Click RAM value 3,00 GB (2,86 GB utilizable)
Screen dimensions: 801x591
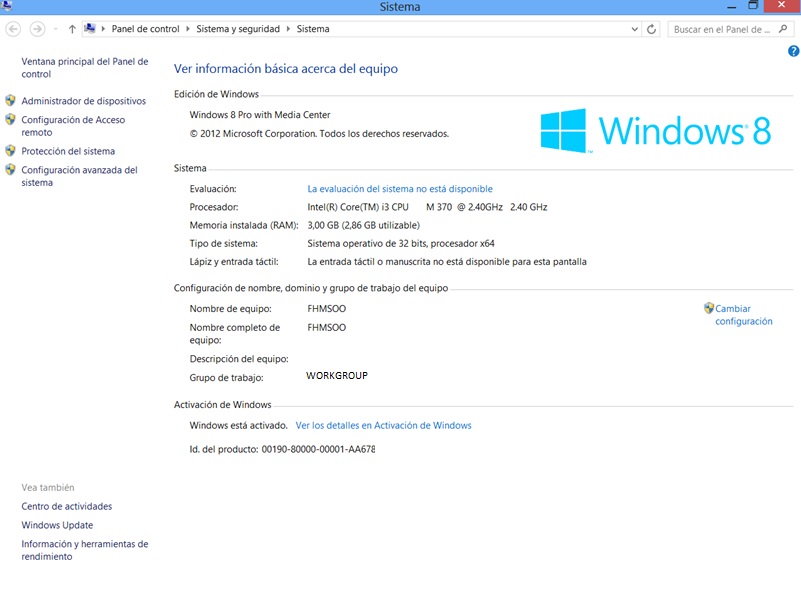coord(363,225)
